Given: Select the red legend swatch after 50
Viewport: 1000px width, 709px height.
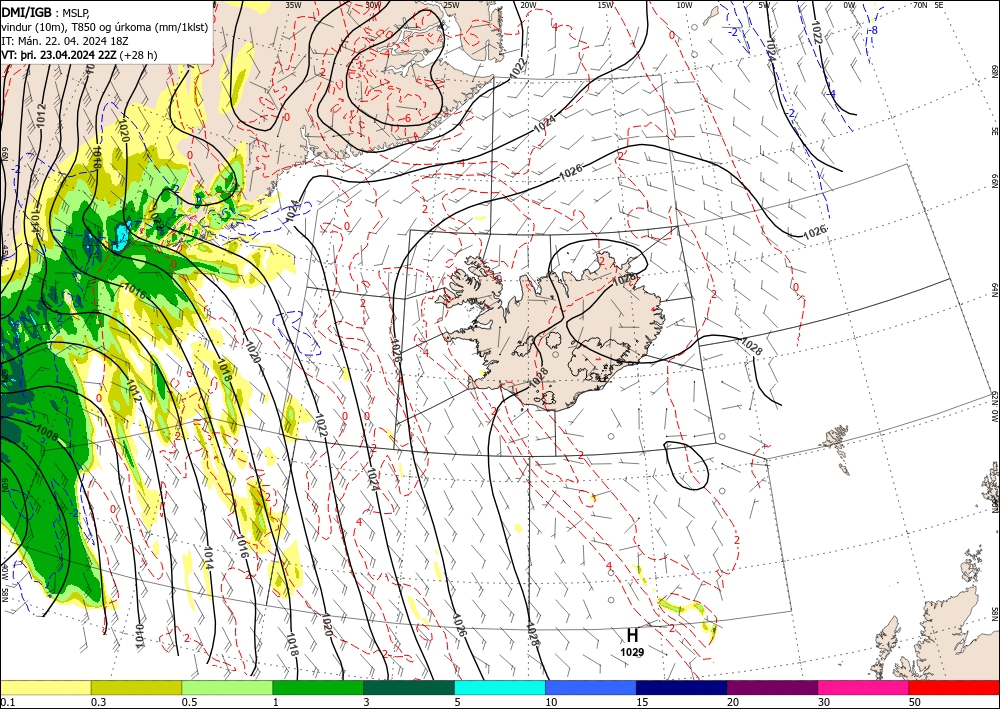Looking at the screenshot, I should (x=954, y=687).
